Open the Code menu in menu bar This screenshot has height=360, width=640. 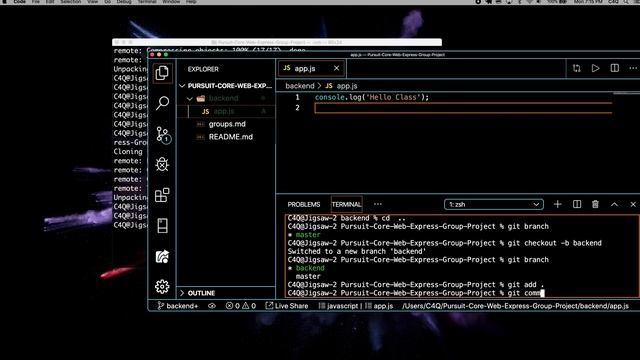tap(19, 2)
